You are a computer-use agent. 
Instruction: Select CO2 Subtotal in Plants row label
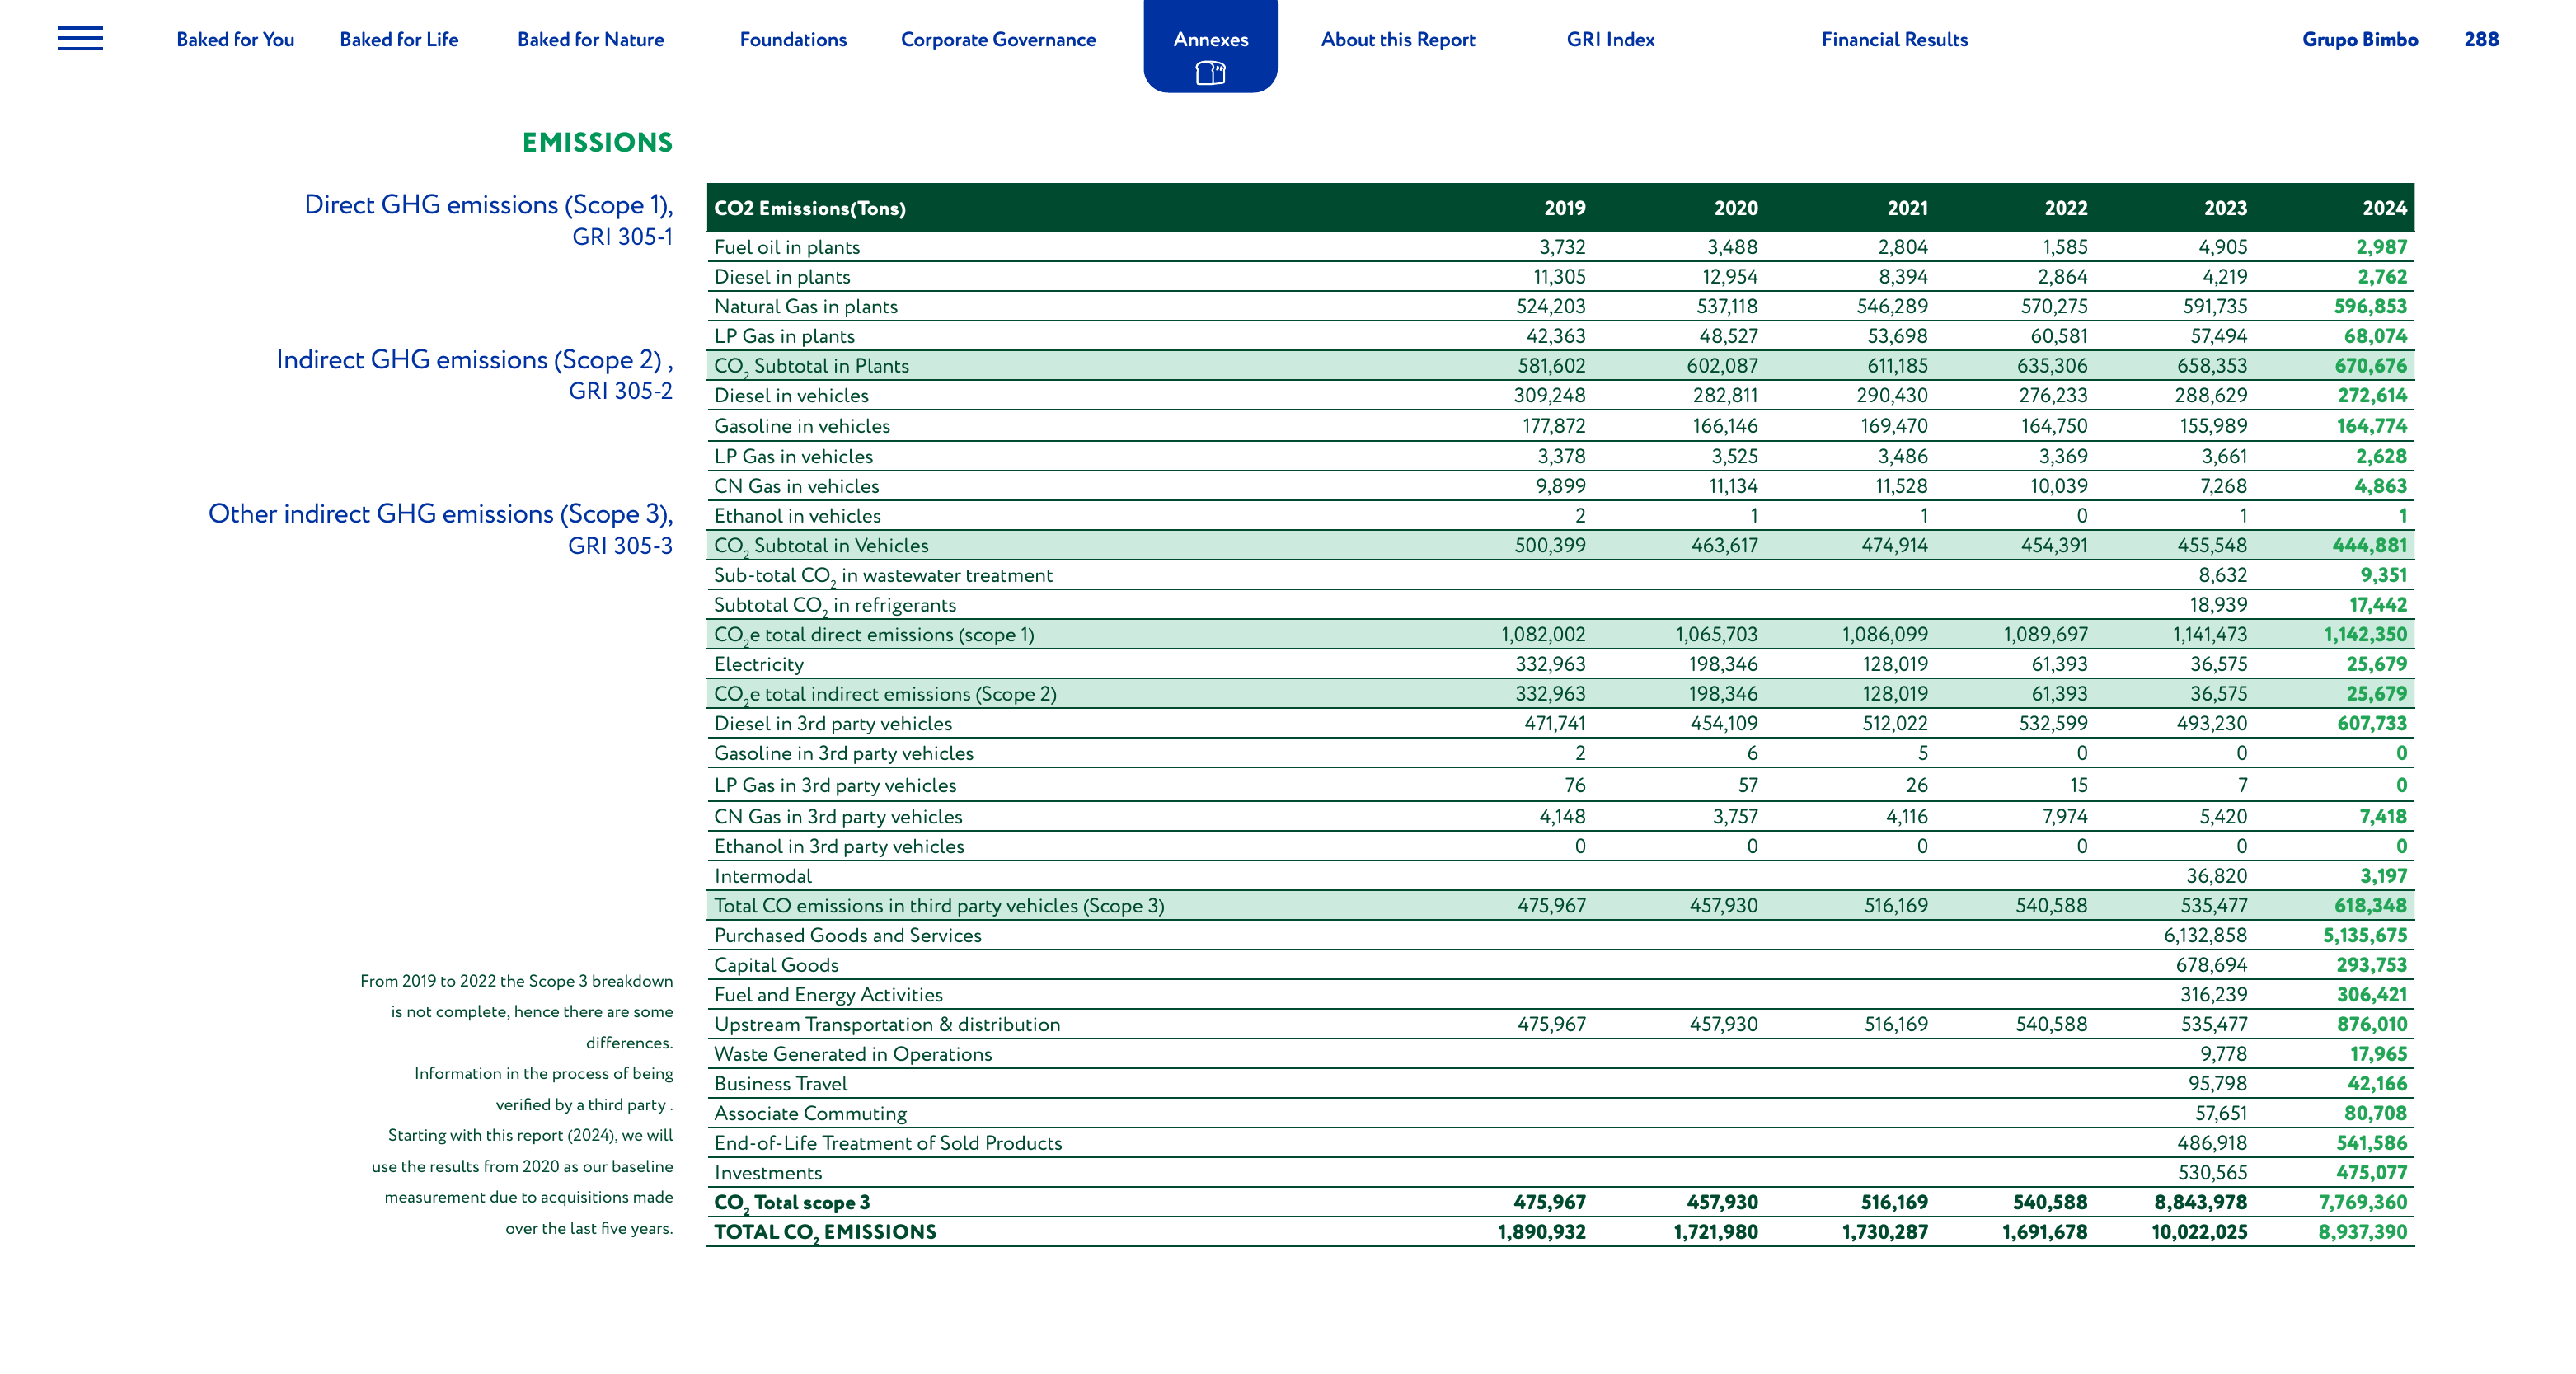(811, 366)
